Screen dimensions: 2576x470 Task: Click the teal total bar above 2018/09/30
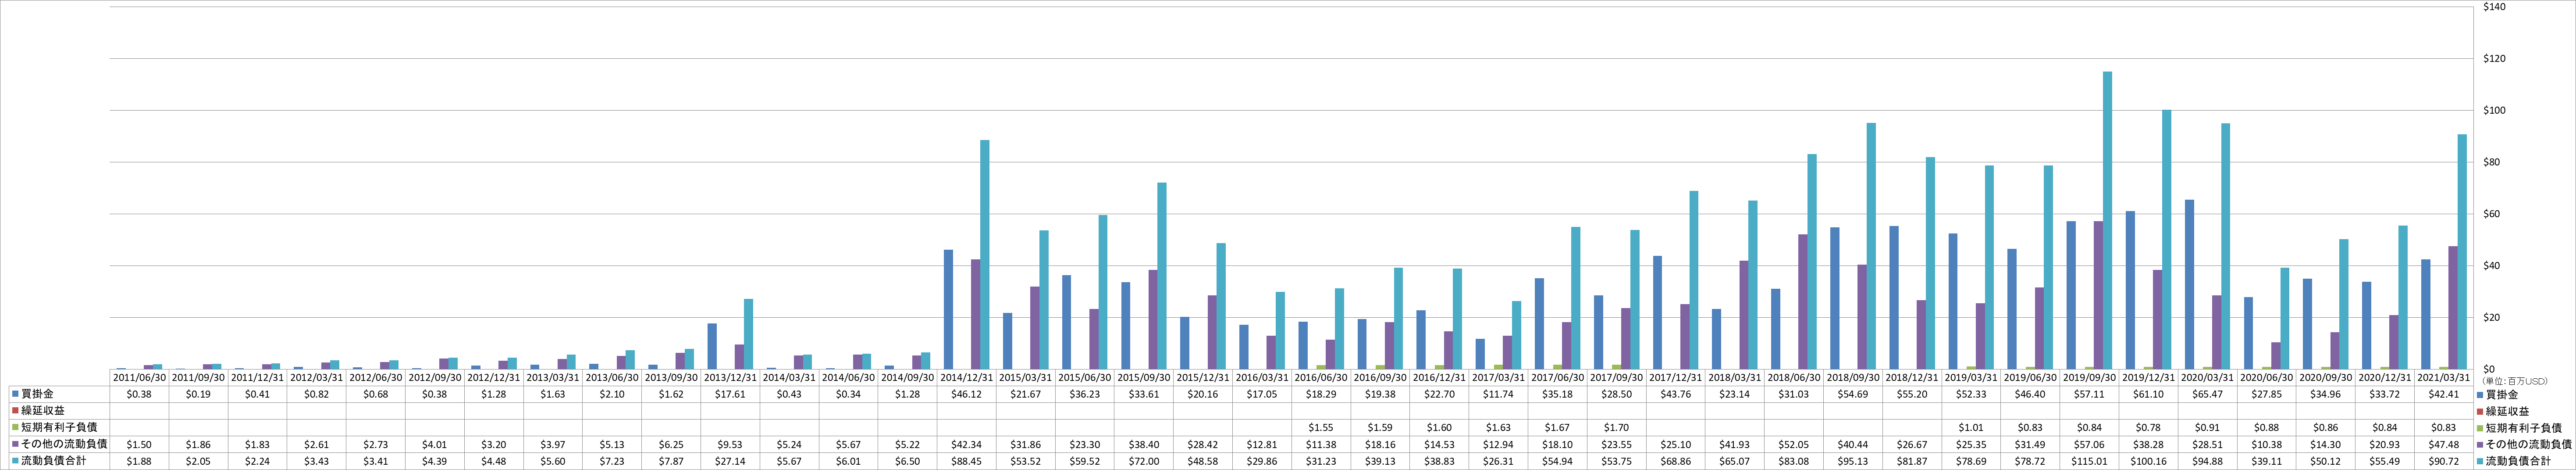[1871, 246]
